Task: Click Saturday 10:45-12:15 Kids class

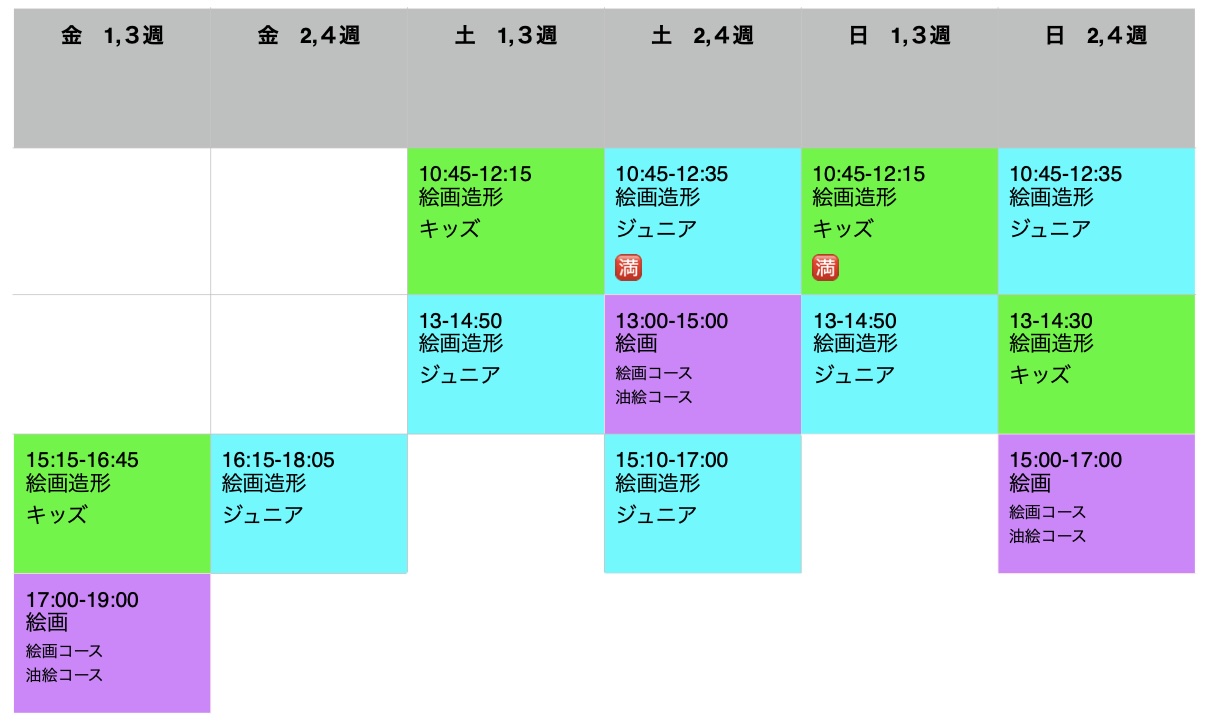Action: point(506,221)
